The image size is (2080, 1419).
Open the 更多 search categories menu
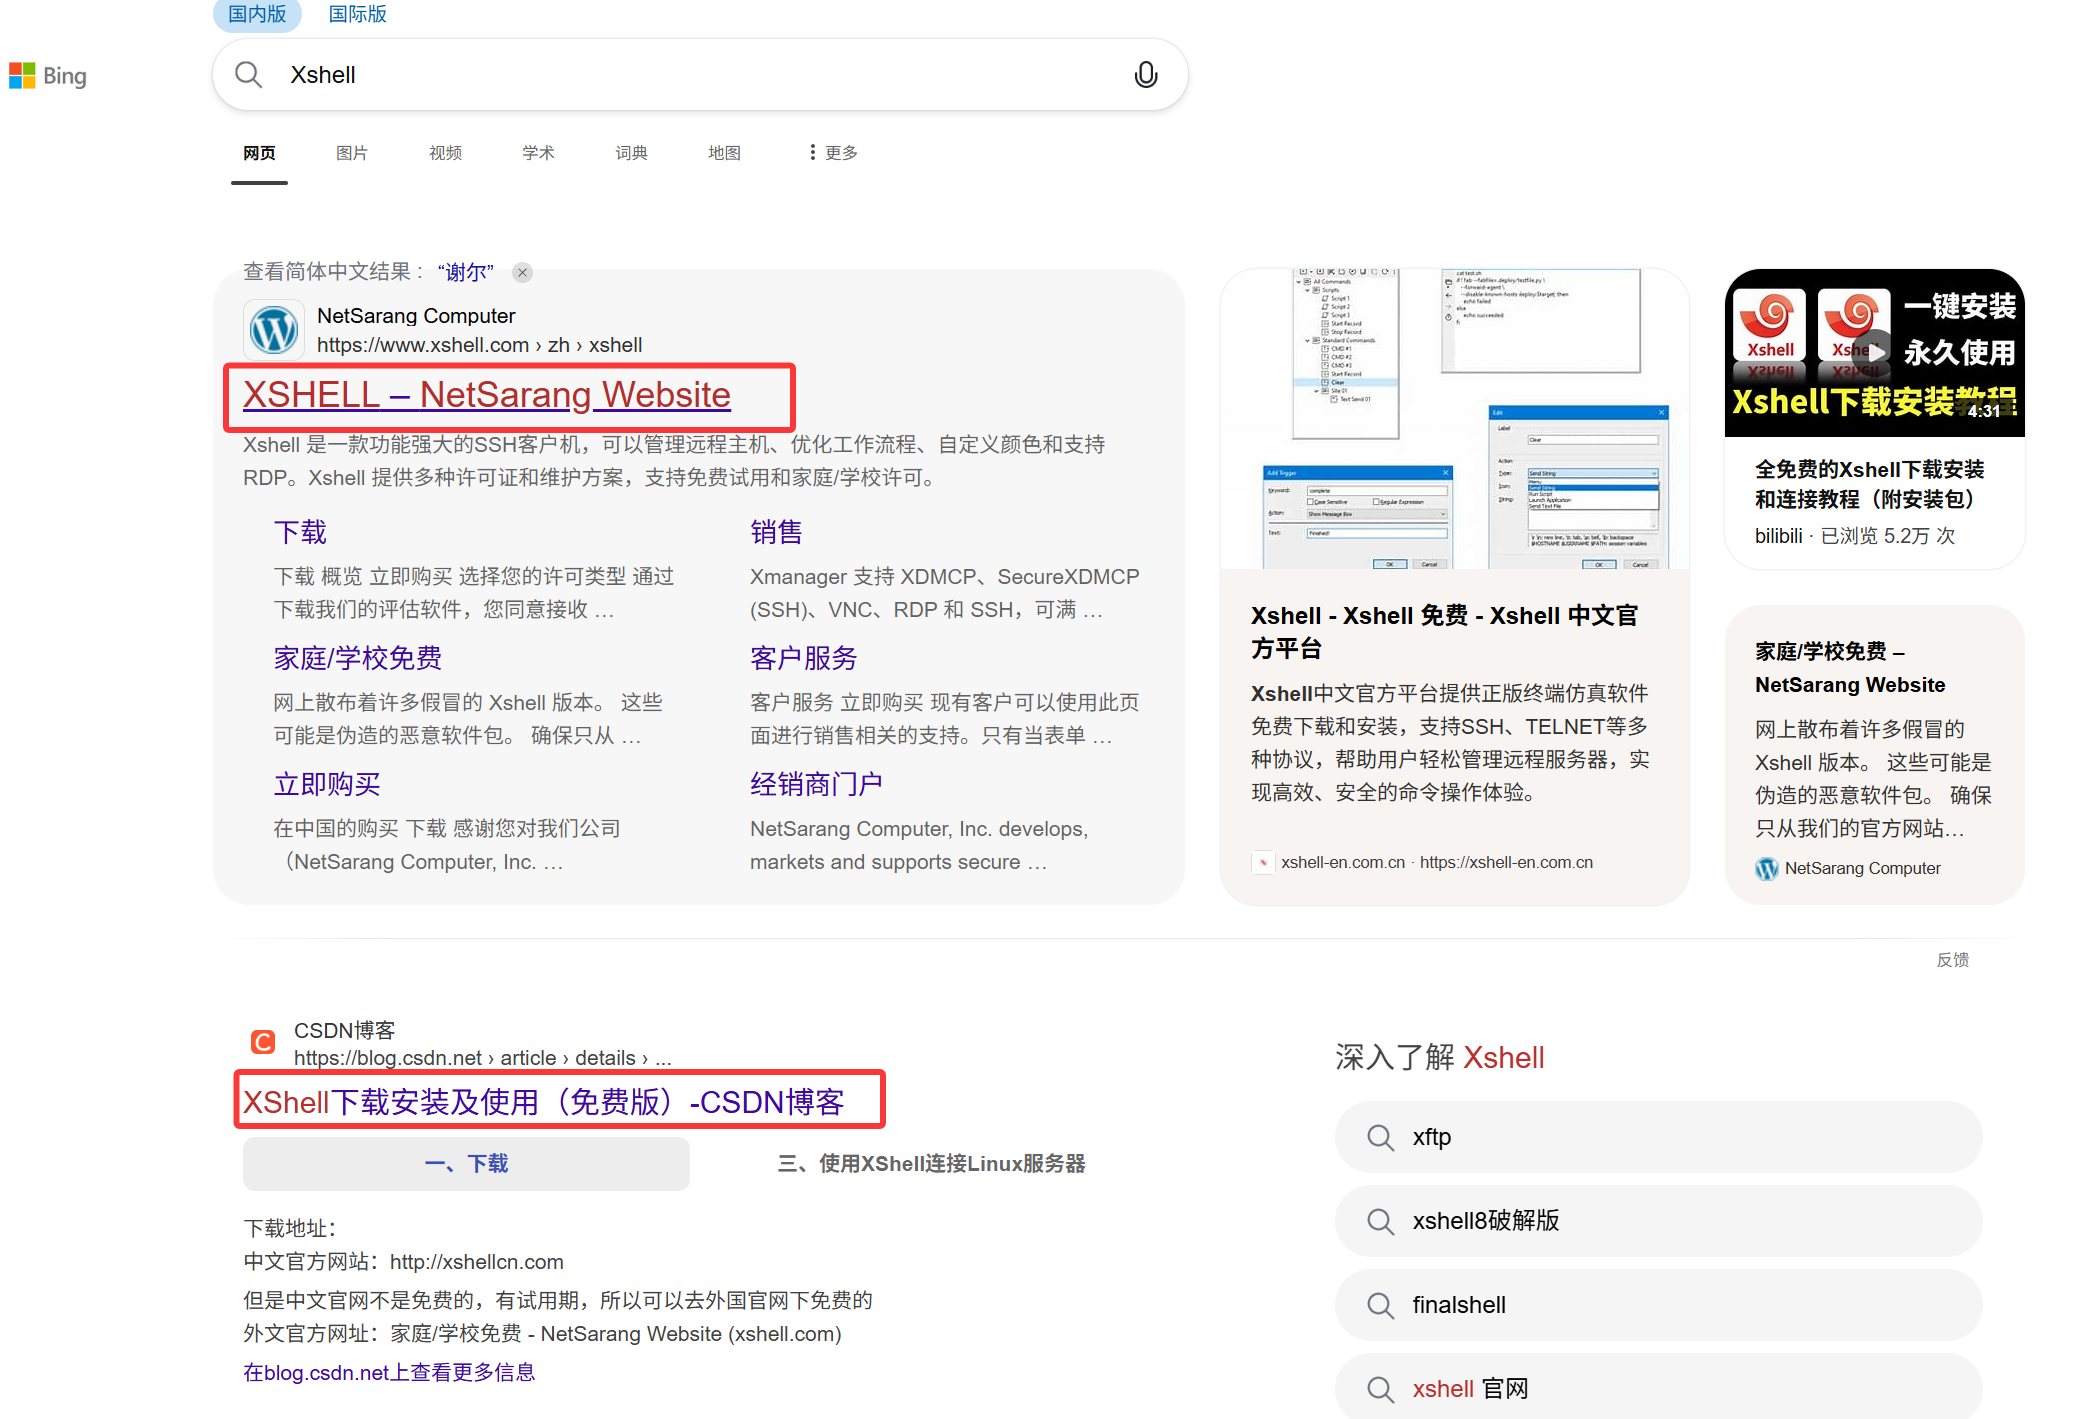point(833,152)
